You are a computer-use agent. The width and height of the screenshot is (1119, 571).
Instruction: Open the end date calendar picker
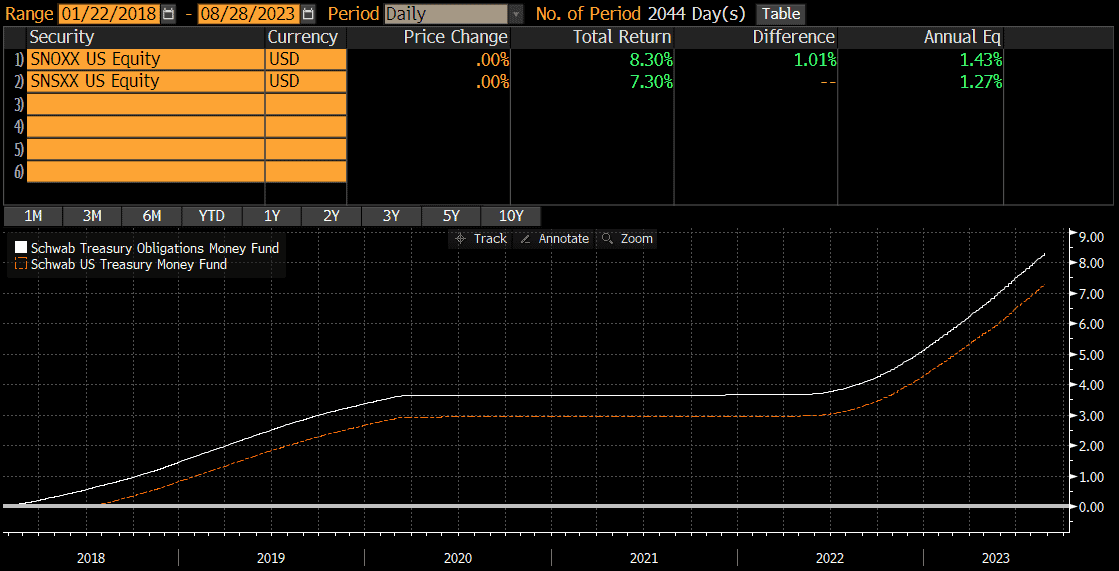tap(307, 14)
